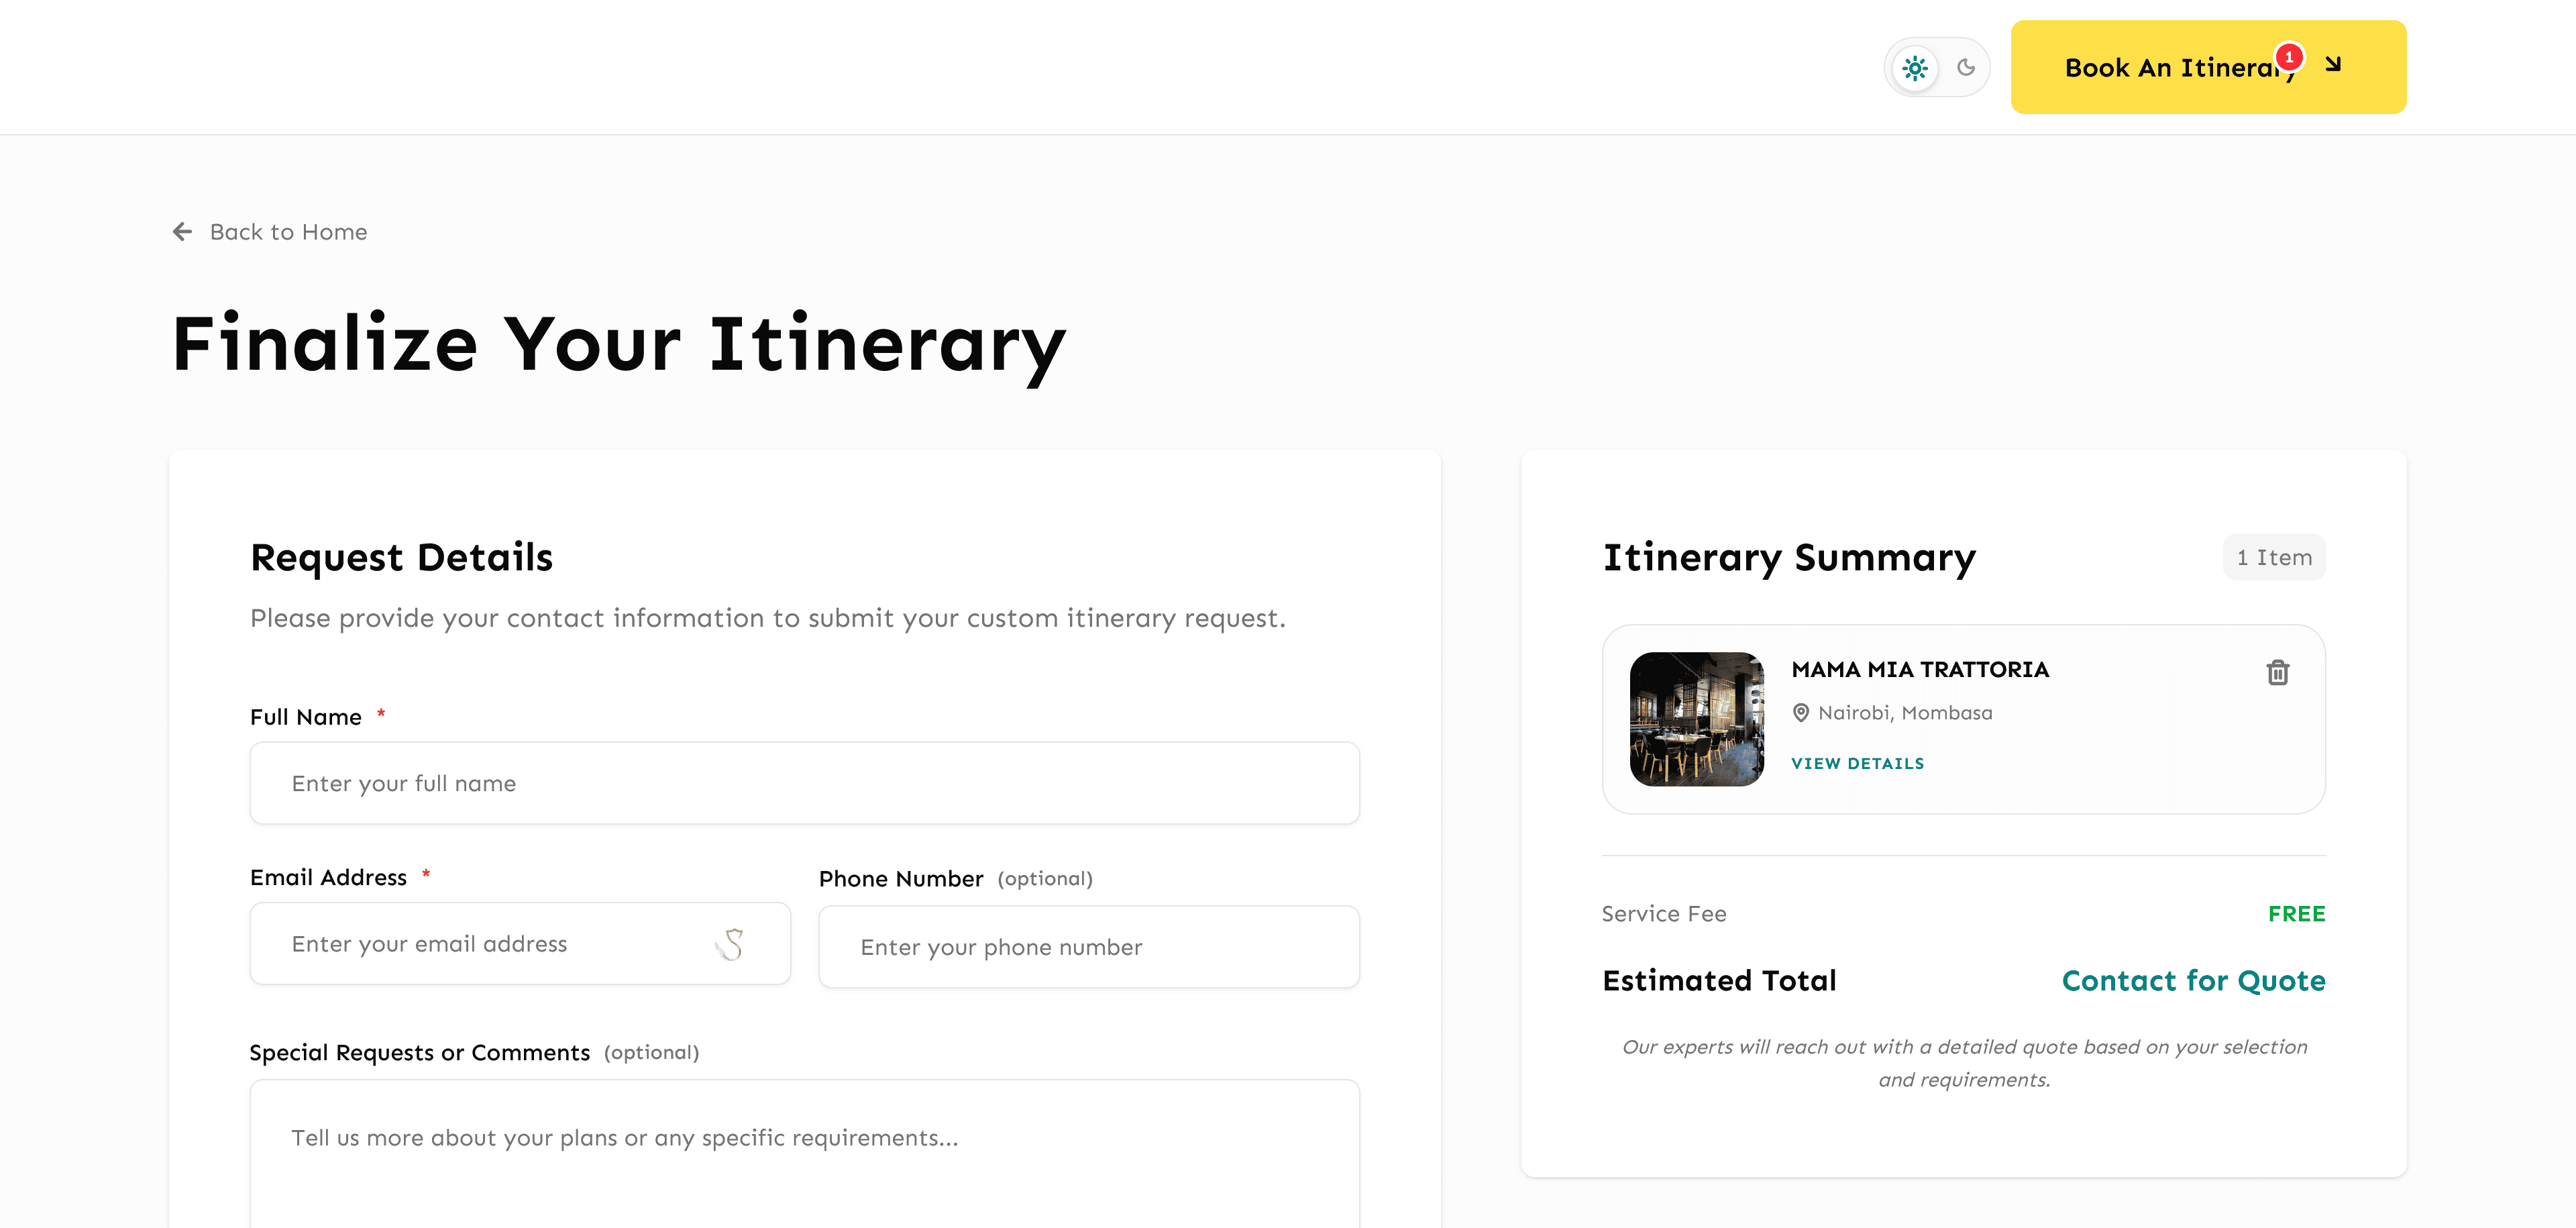Viewport: 2576px width, 1228px height.
Task: Click the 1 Item count badge
Action: coord(2273,557)
